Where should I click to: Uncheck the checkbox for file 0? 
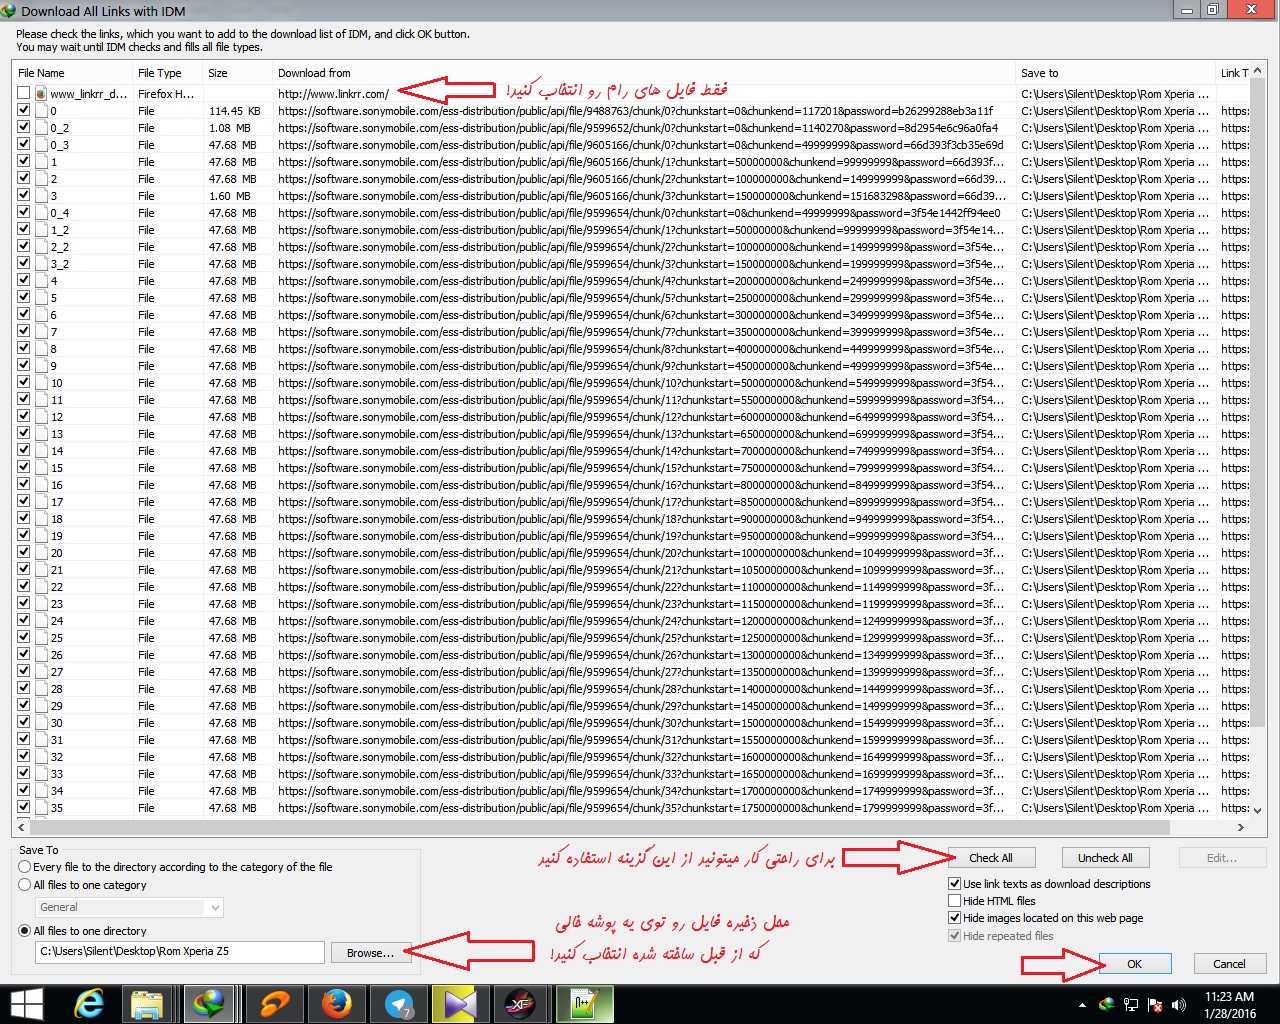[23, 110]
